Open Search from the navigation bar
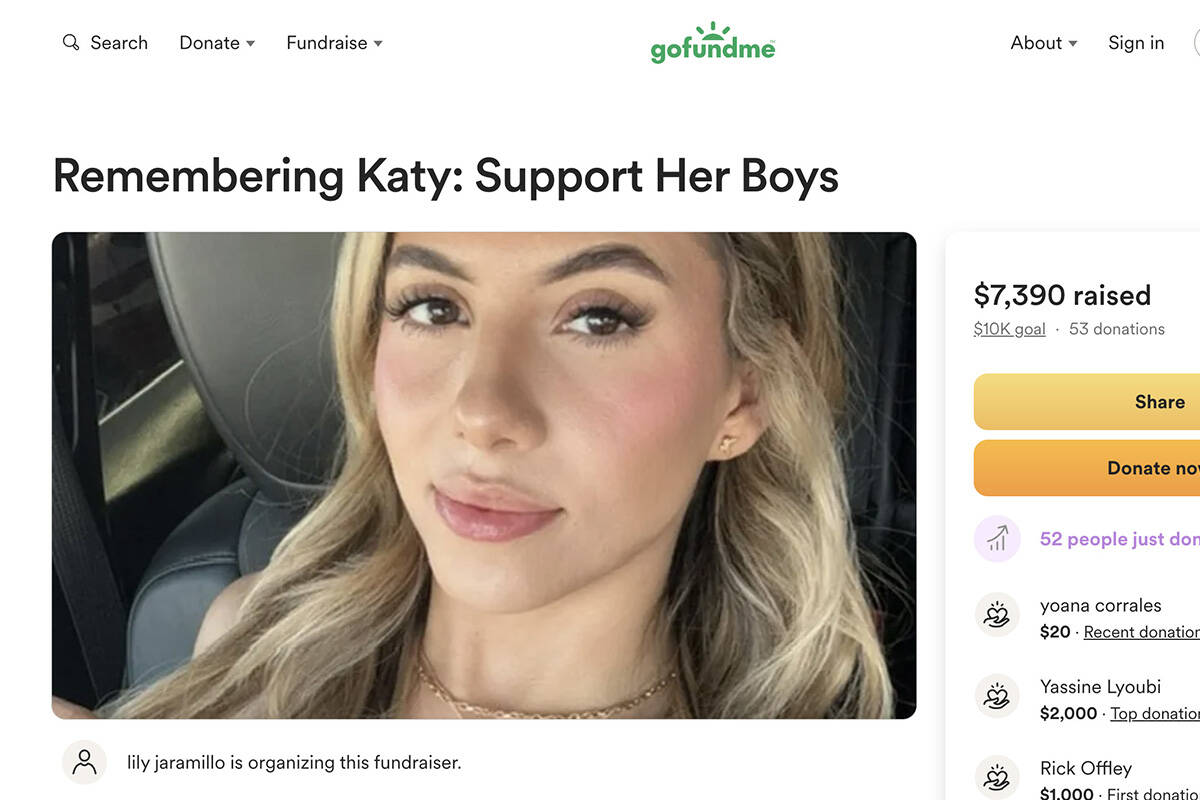Screen dimensions: 1200x800 click(118, 43)
